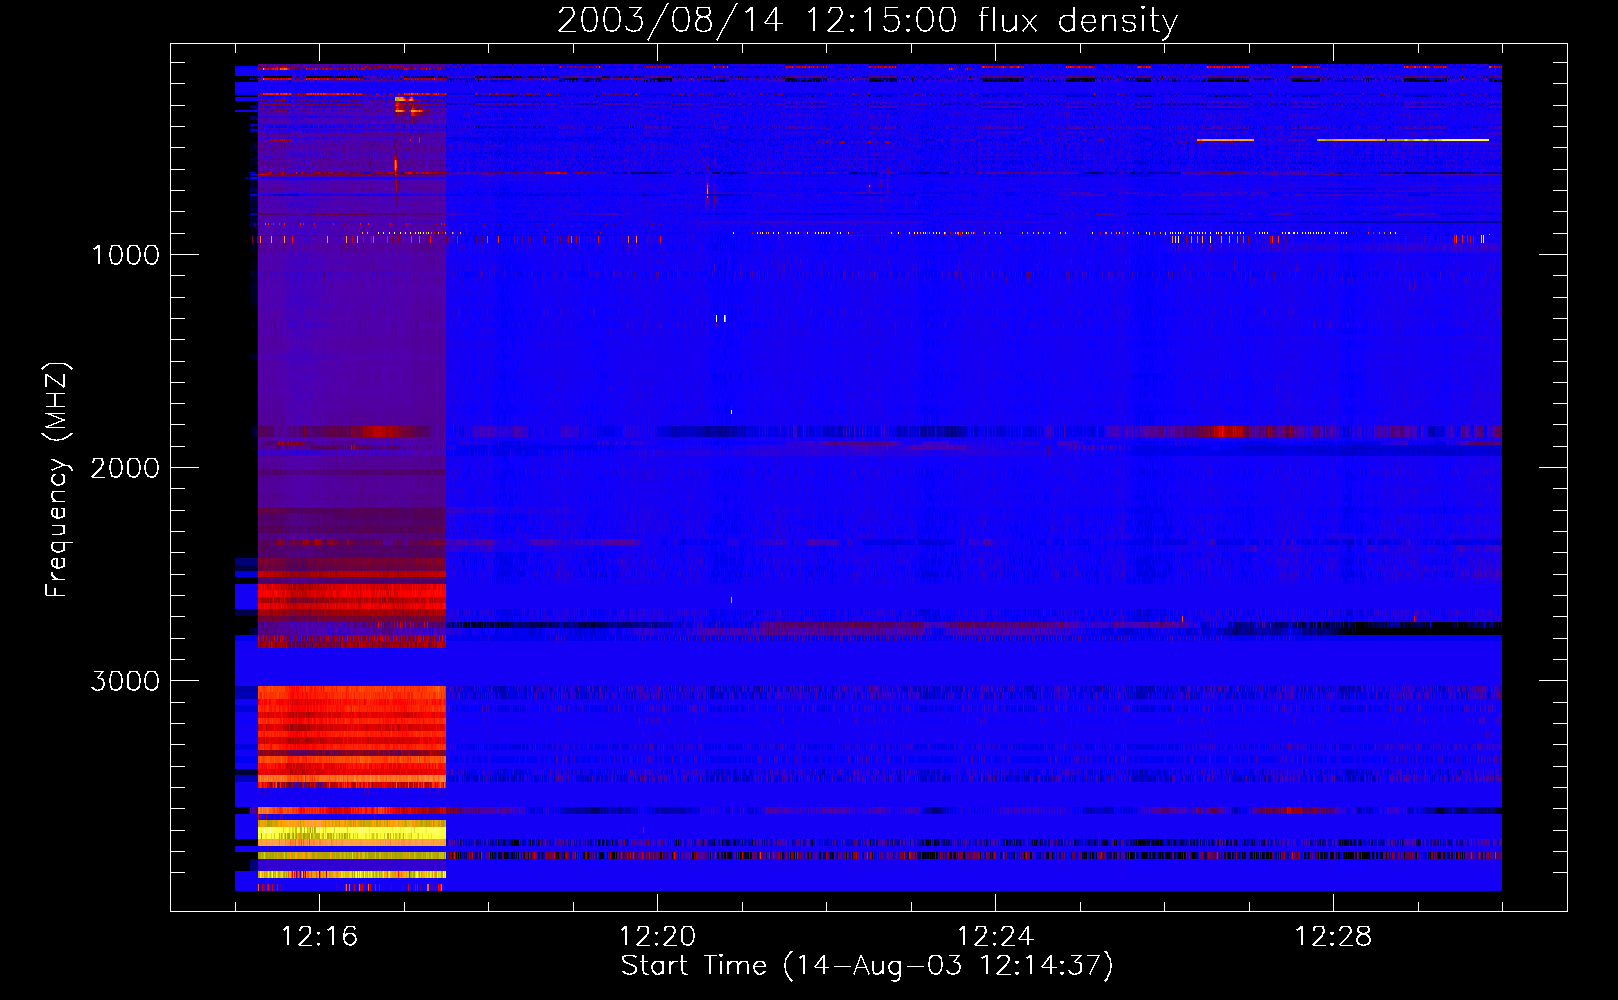This screenshot has height=1000, width=1618.
Task: Click the 12:24 time tick label
Action: tap(995, 937)
